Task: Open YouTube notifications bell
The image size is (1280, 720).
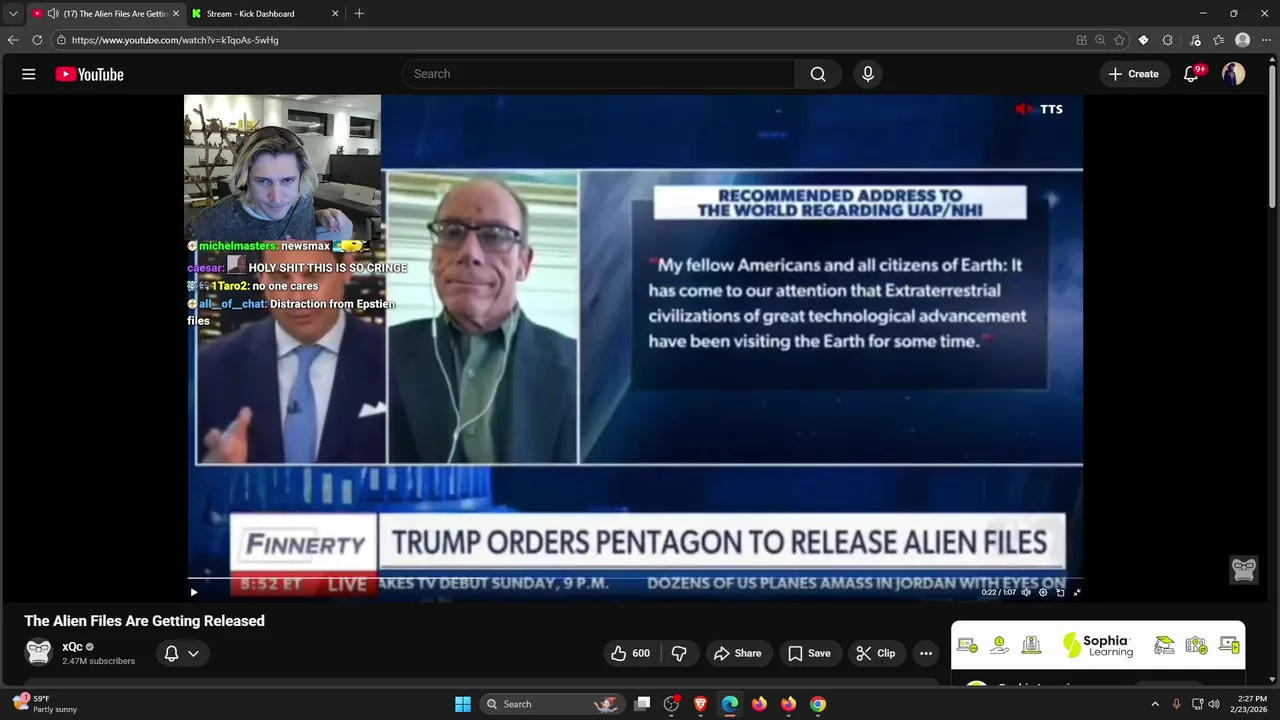Action: (x=1191, y=74)
